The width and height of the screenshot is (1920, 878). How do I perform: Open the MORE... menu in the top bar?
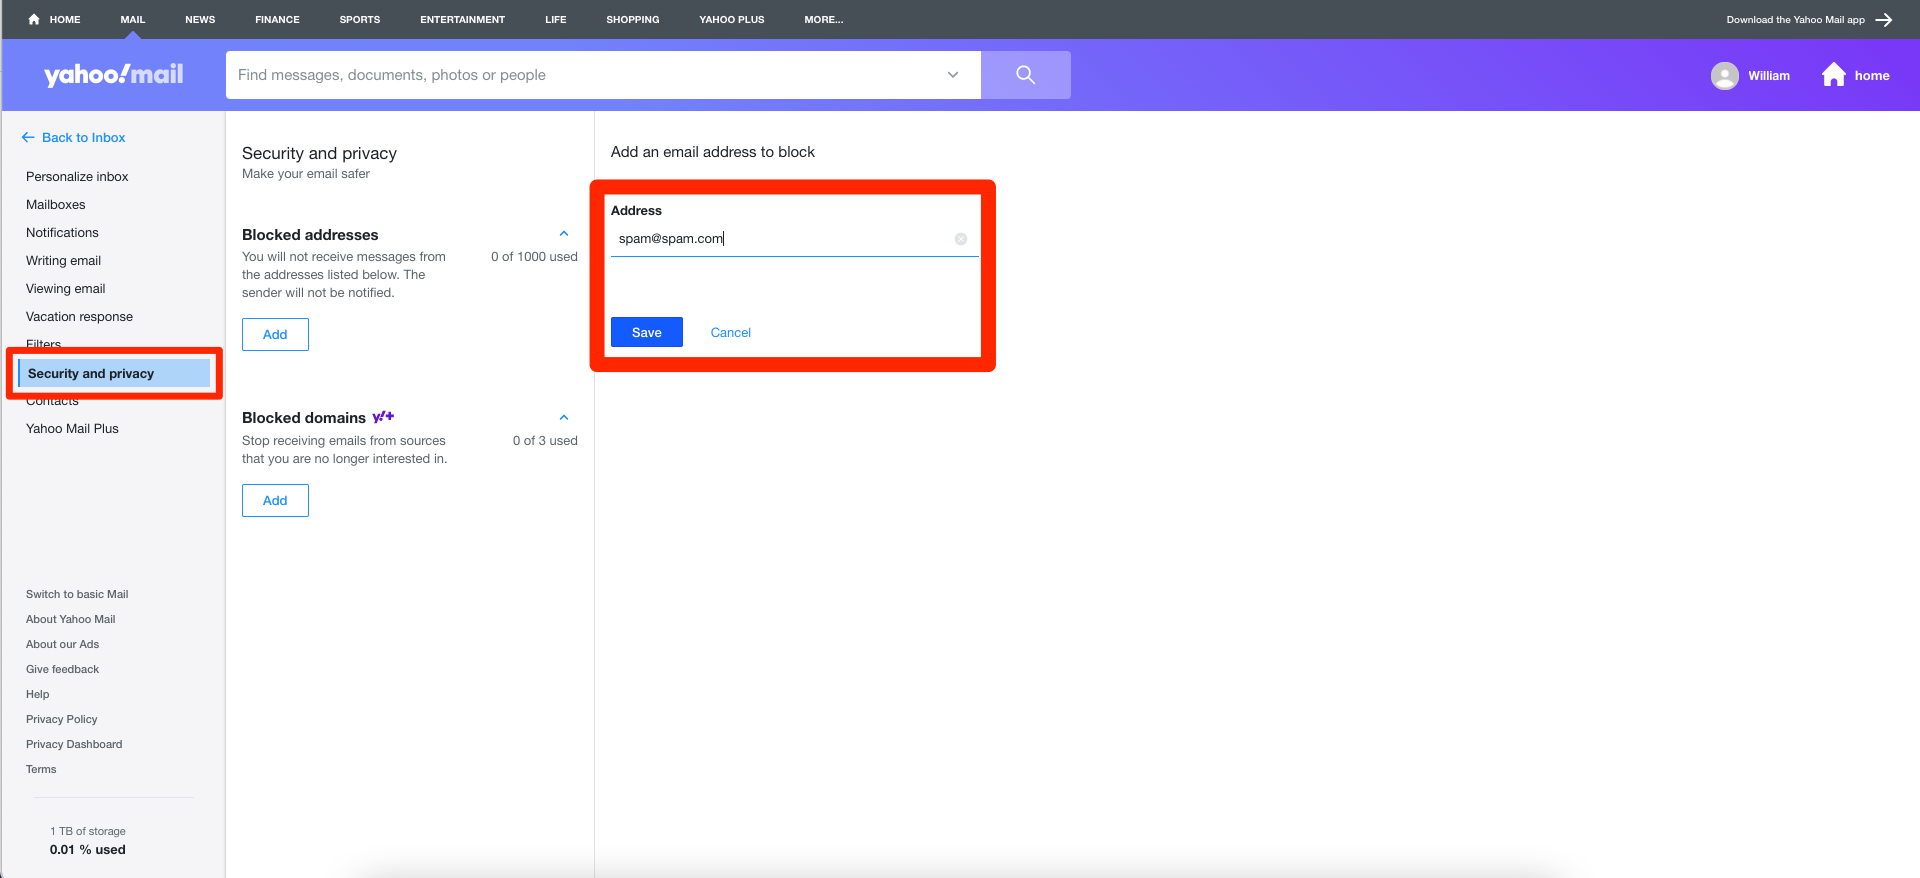(x=824, y=20)
